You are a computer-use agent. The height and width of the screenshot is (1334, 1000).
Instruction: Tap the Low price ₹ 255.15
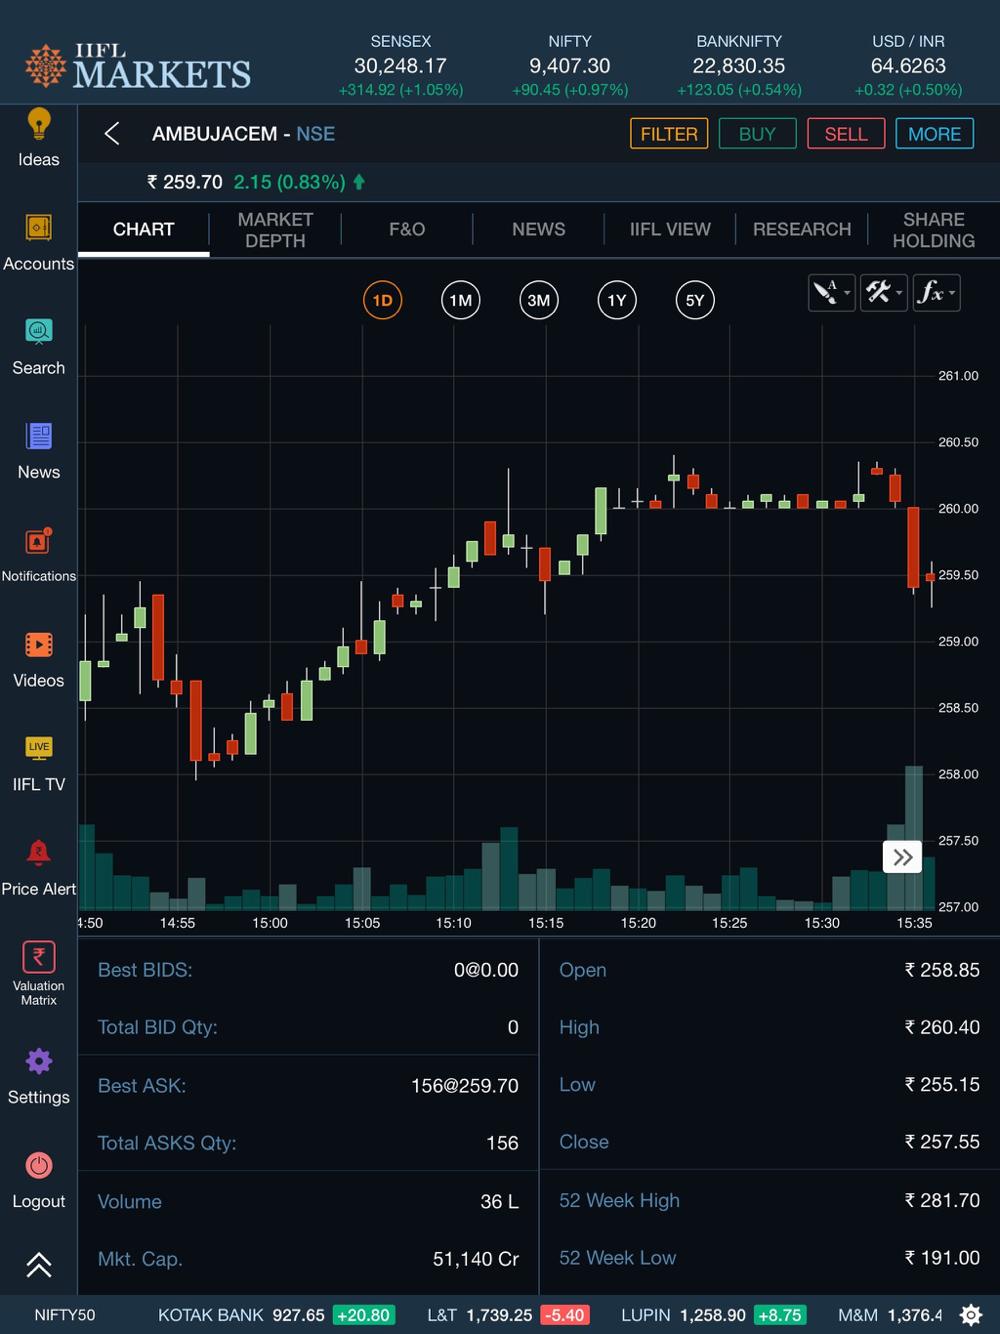pyautogui.click(x=942, y=1085)
